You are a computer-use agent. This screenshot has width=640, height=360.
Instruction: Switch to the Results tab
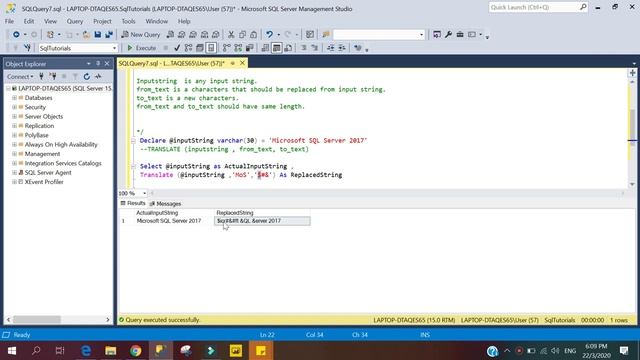(x=133, y=203)
